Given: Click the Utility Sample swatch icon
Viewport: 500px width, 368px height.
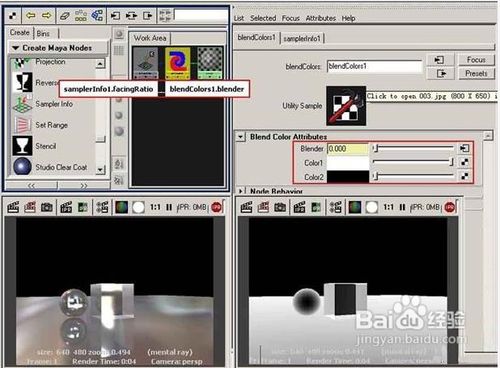Looking at the screenshot, I should [x=346, y=106].
